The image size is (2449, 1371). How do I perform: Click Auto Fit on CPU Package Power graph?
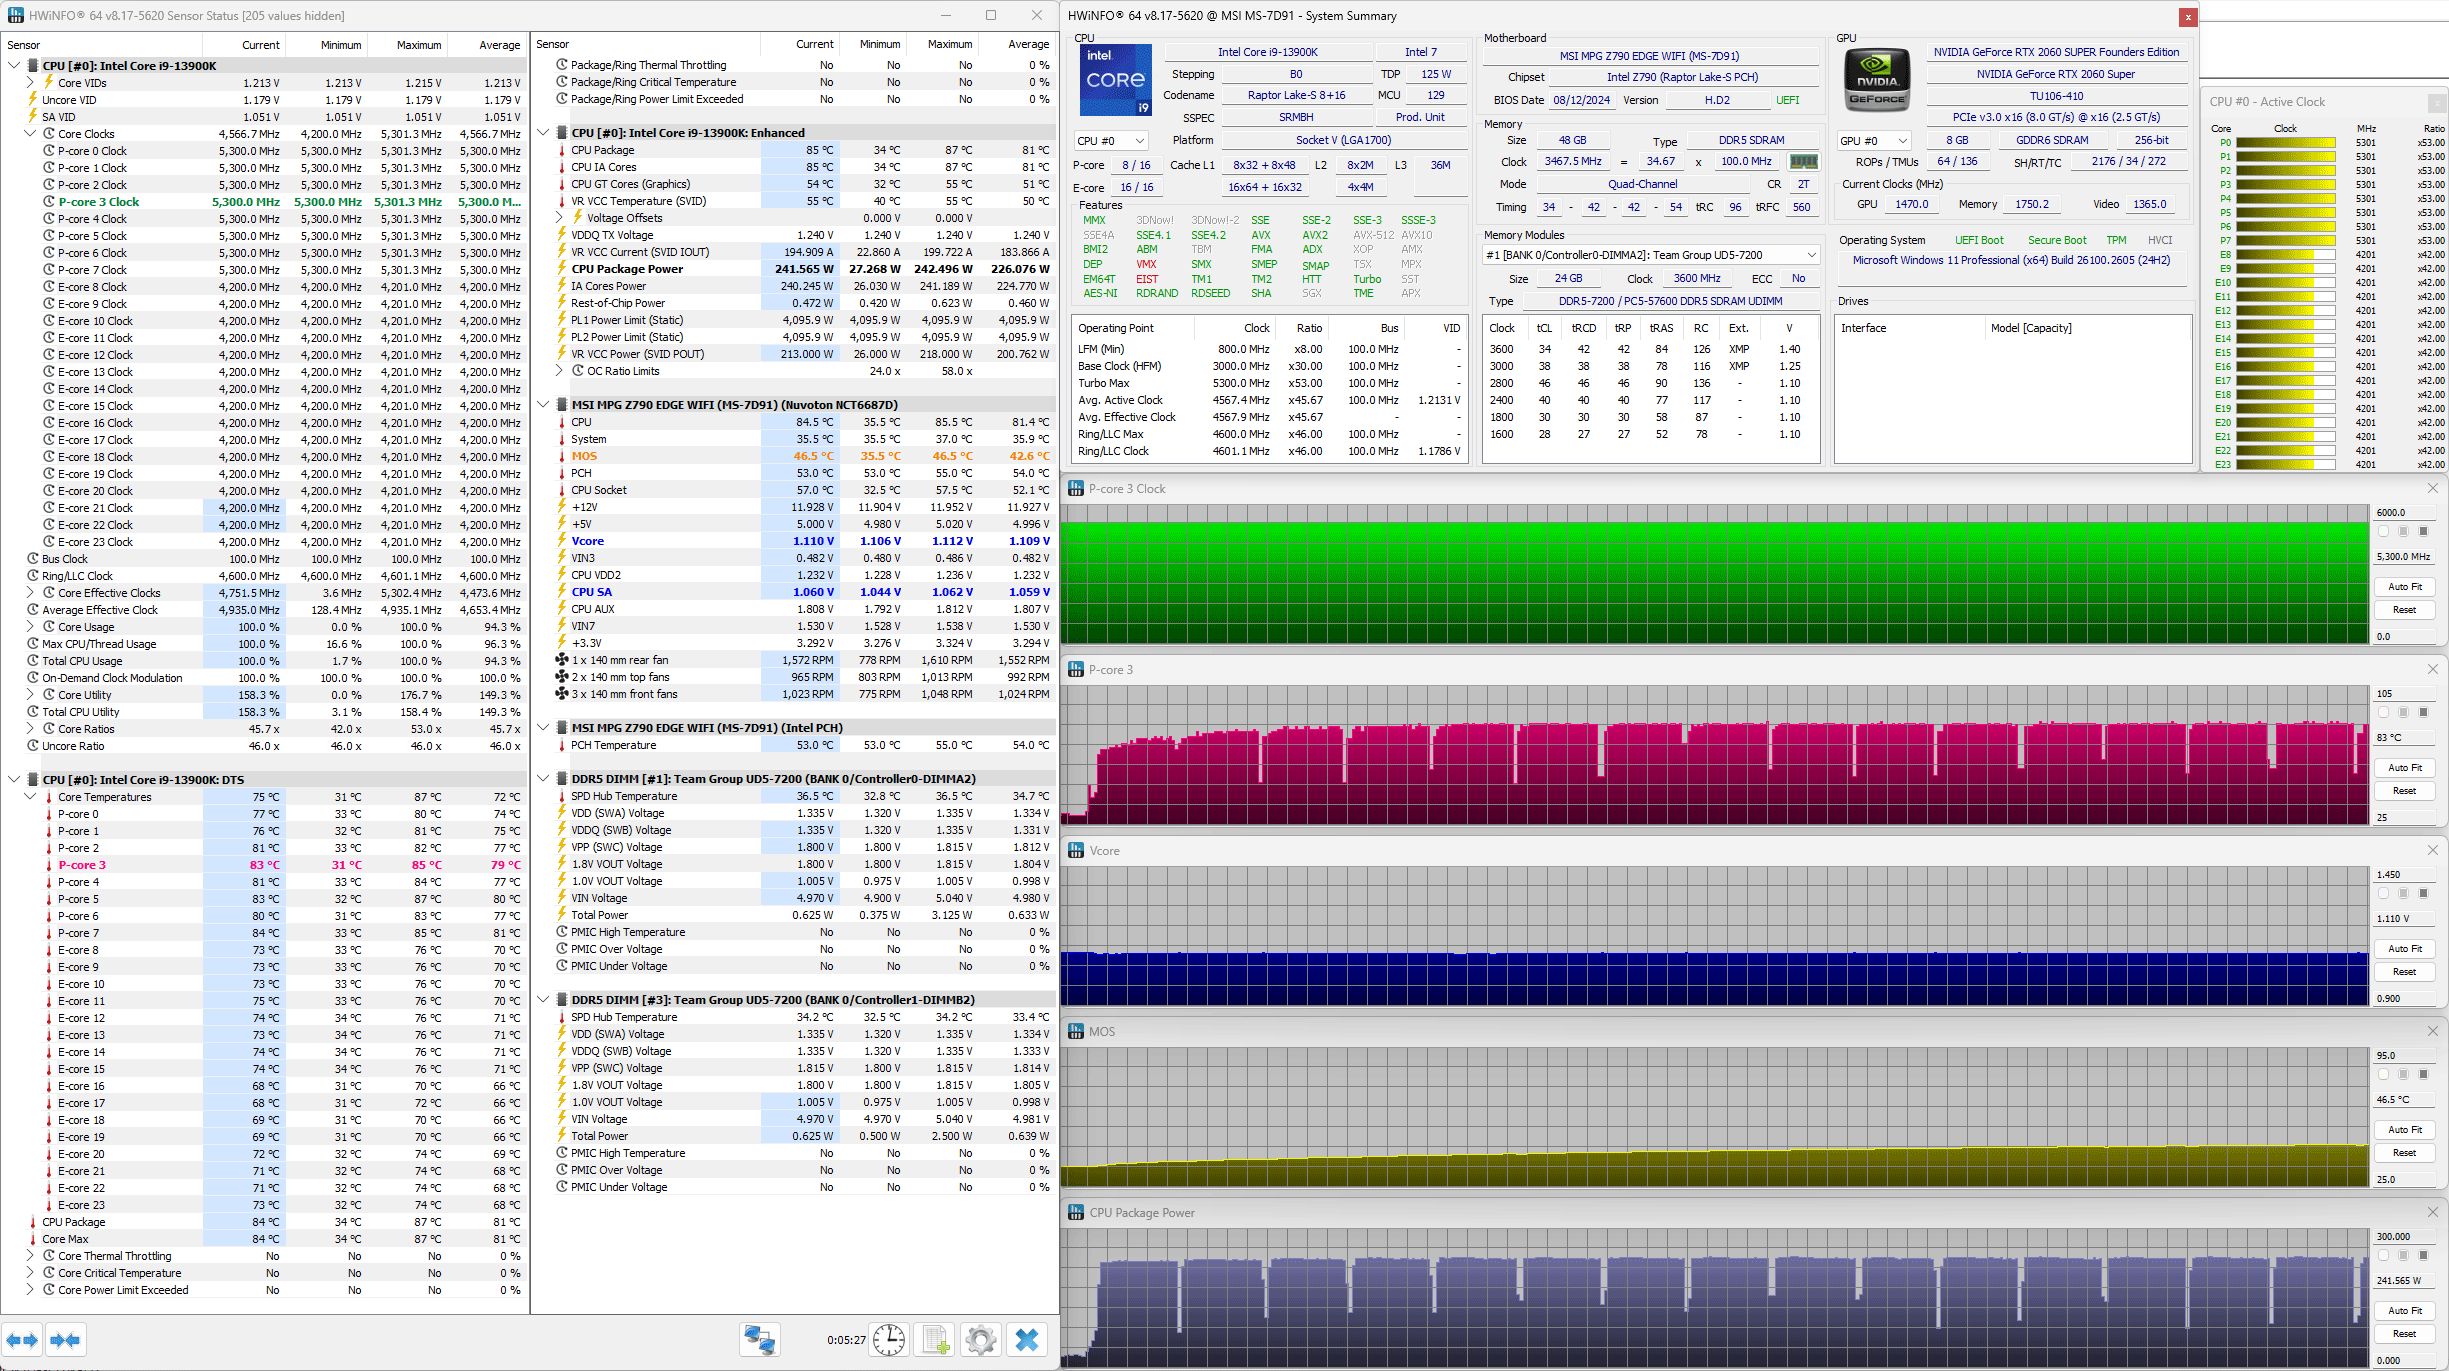[x=2404, y=1311]
